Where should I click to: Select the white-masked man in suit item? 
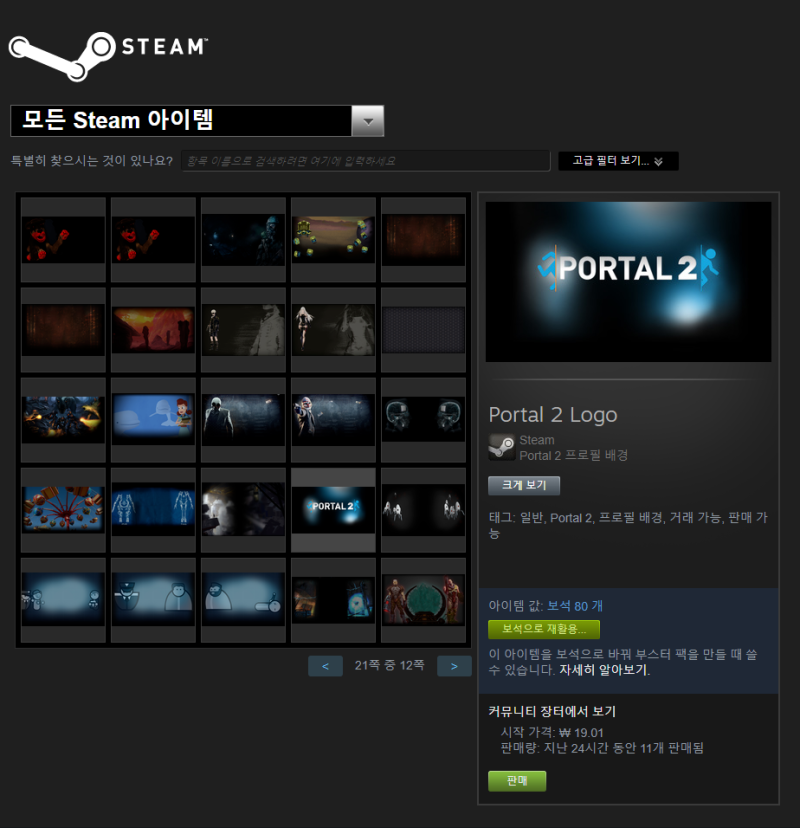point(243,420)
